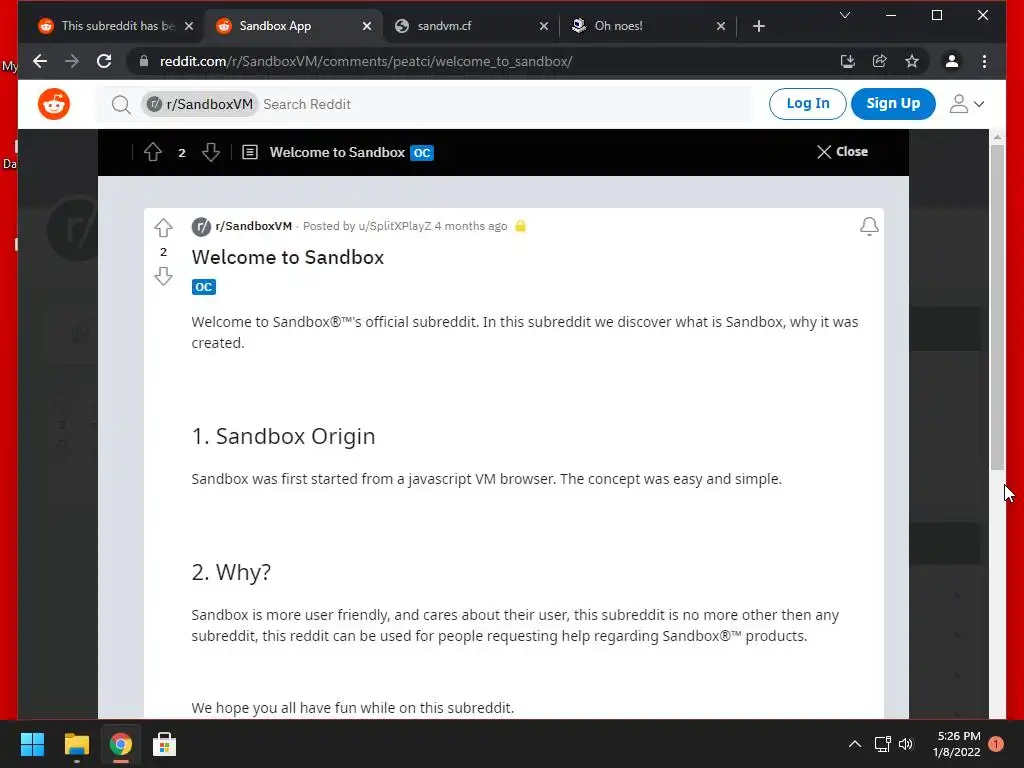The width and height of the screenshot is (1024, 768).
Task: Click the r/SandboxVM search scope chip
Action: click(x=200, y=104)
